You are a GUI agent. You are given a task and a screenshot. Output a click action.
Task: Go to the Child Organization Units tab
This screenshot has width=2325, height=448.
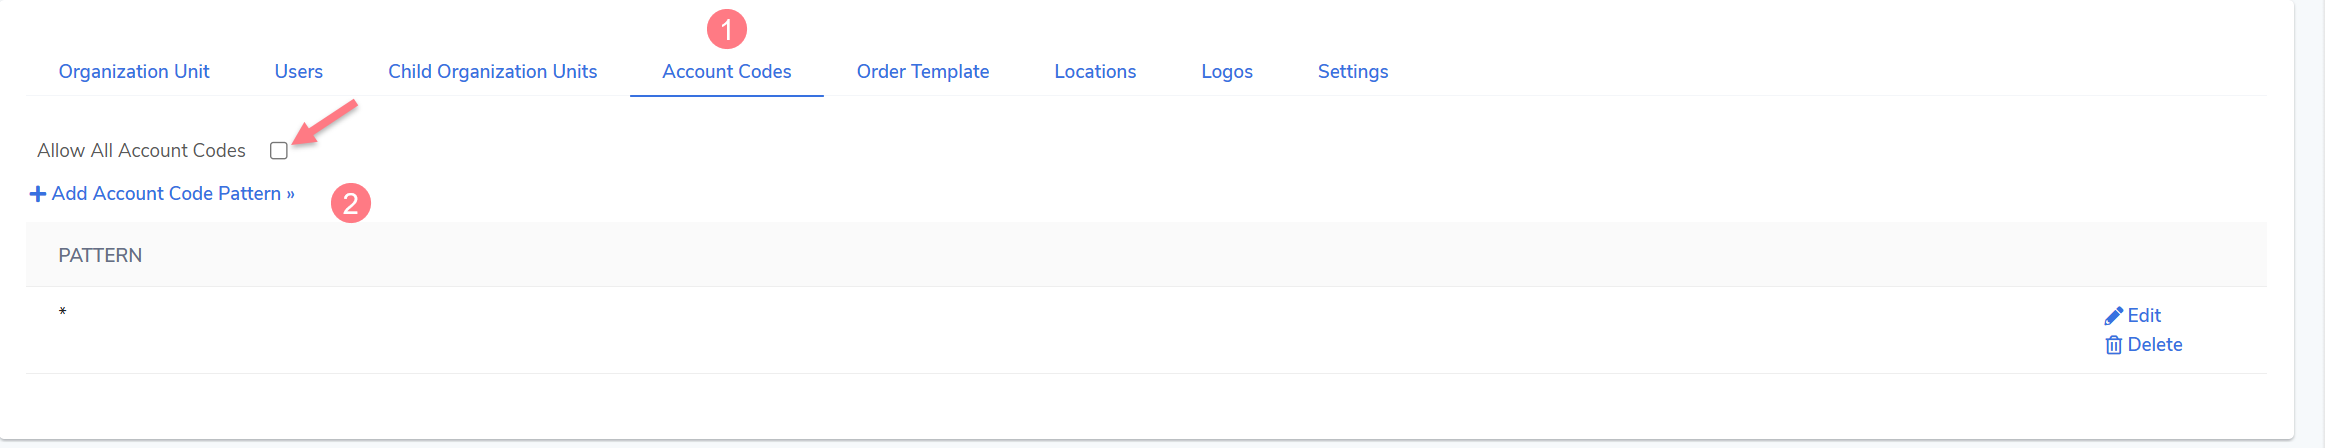point(492,72)
